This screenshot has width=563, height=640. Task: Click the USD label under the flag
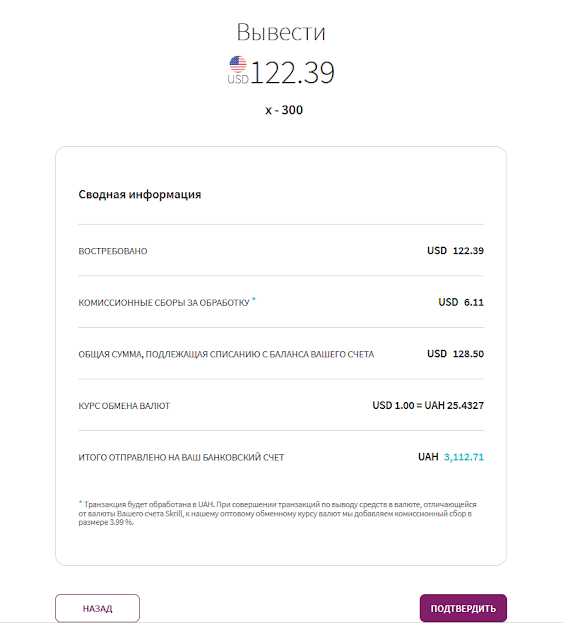(238, 79)
